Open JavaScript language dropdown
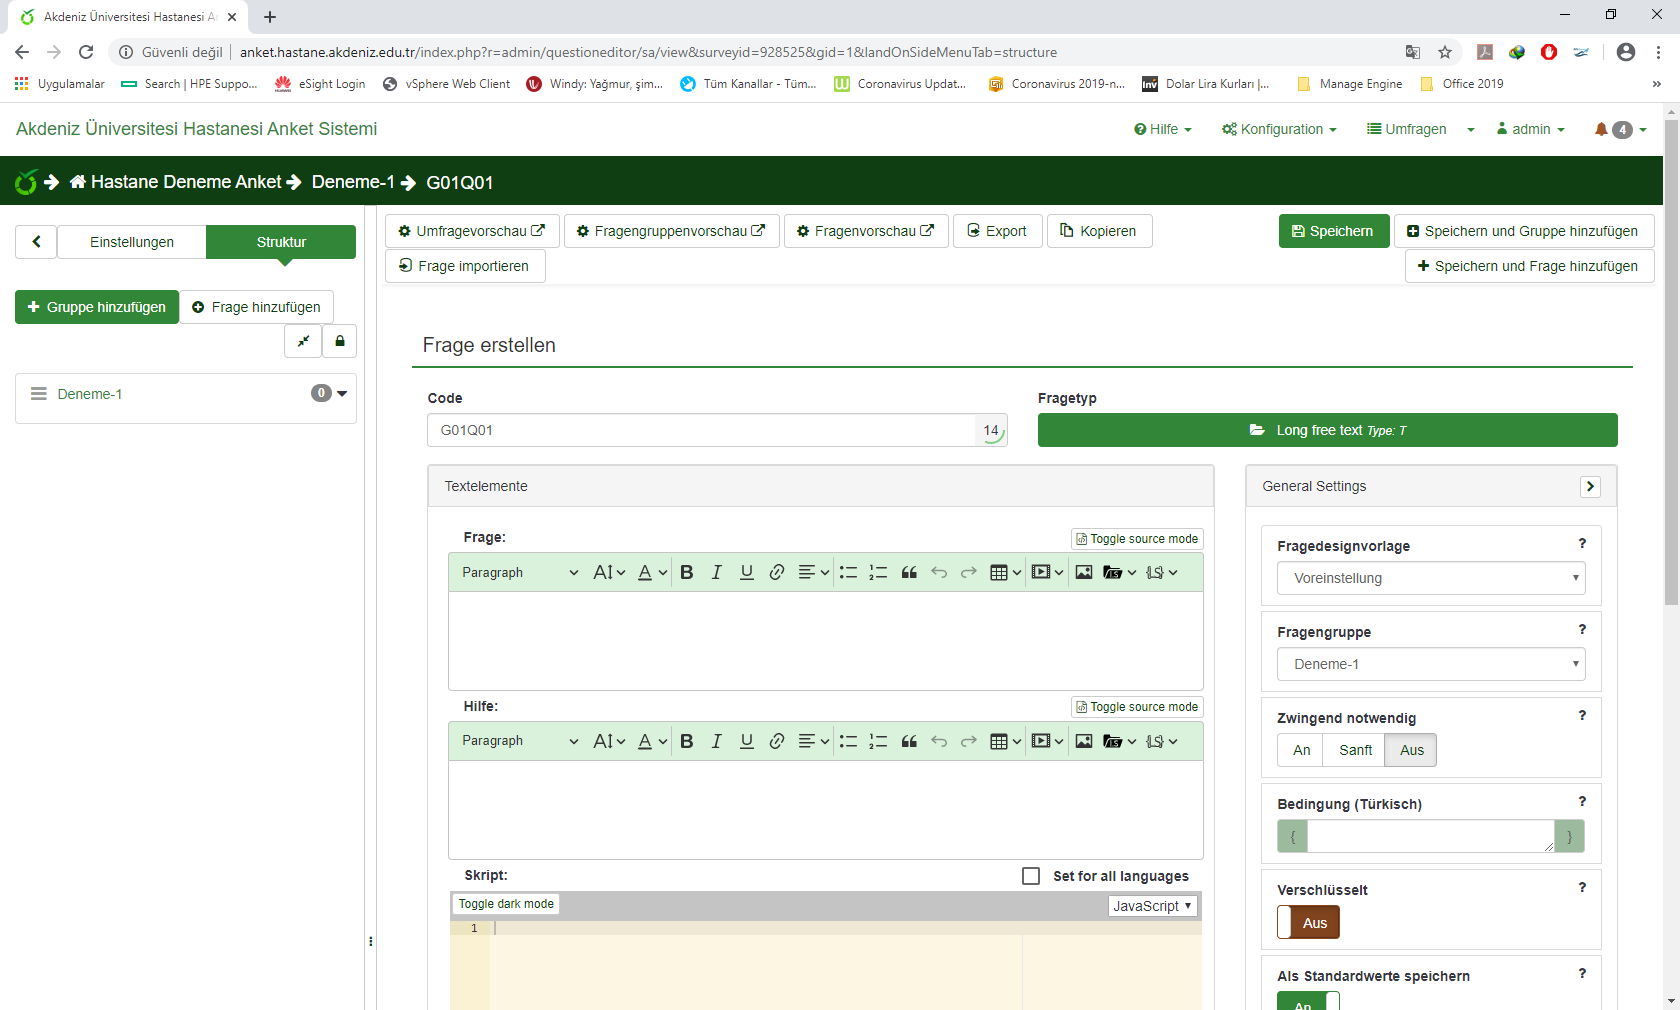Image resolution: width=1680 pixels, height=1010 pixels. tap(1153, 906)
